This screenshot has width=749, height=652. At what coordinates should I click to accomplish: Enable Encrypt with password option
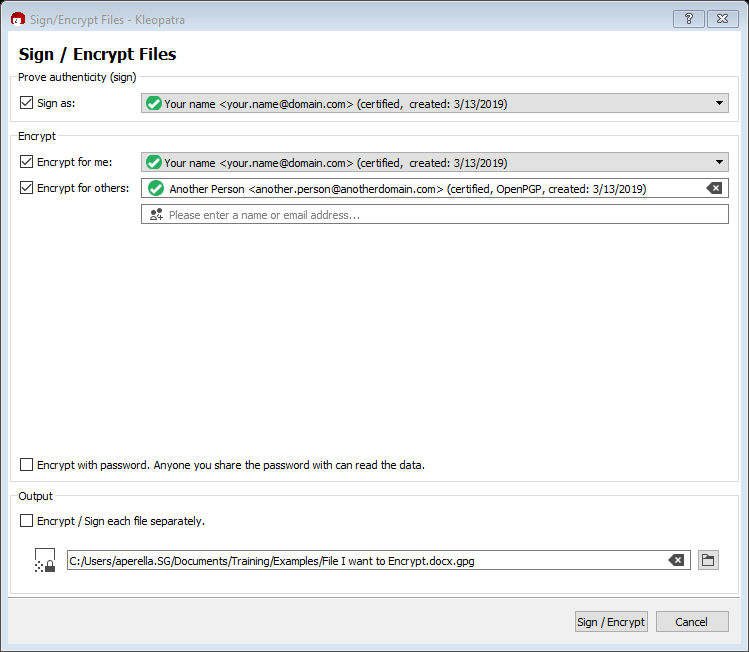27,464
